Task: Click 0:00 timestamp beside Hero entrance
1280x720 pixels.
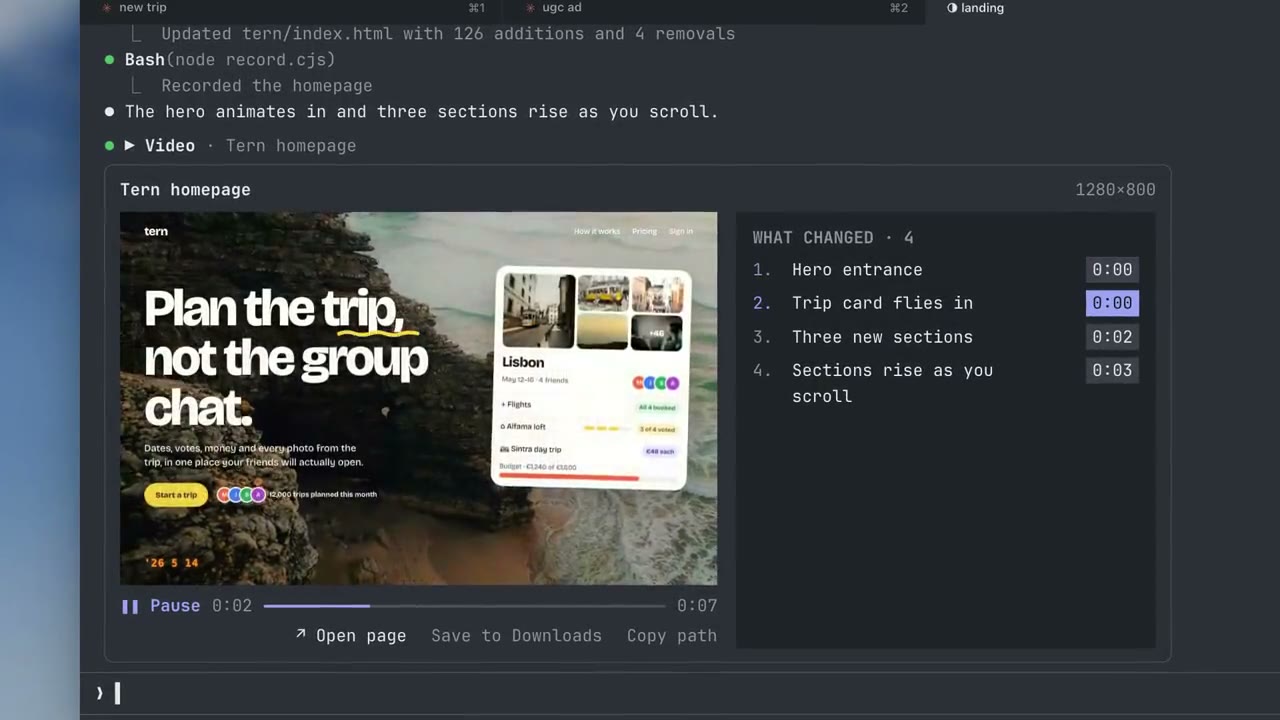Action: pos(1112,270)
